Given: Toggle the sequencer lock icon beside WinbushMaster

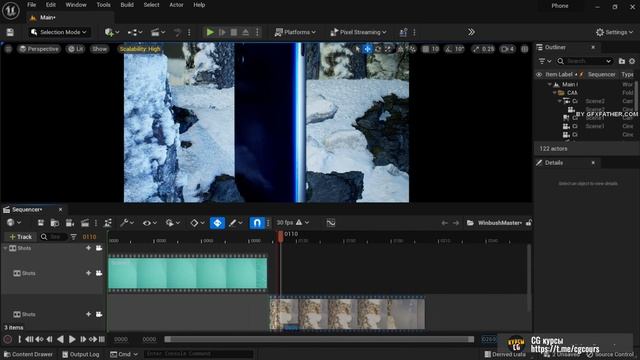Looking at the screenshot, I should (x=529, y=223).
